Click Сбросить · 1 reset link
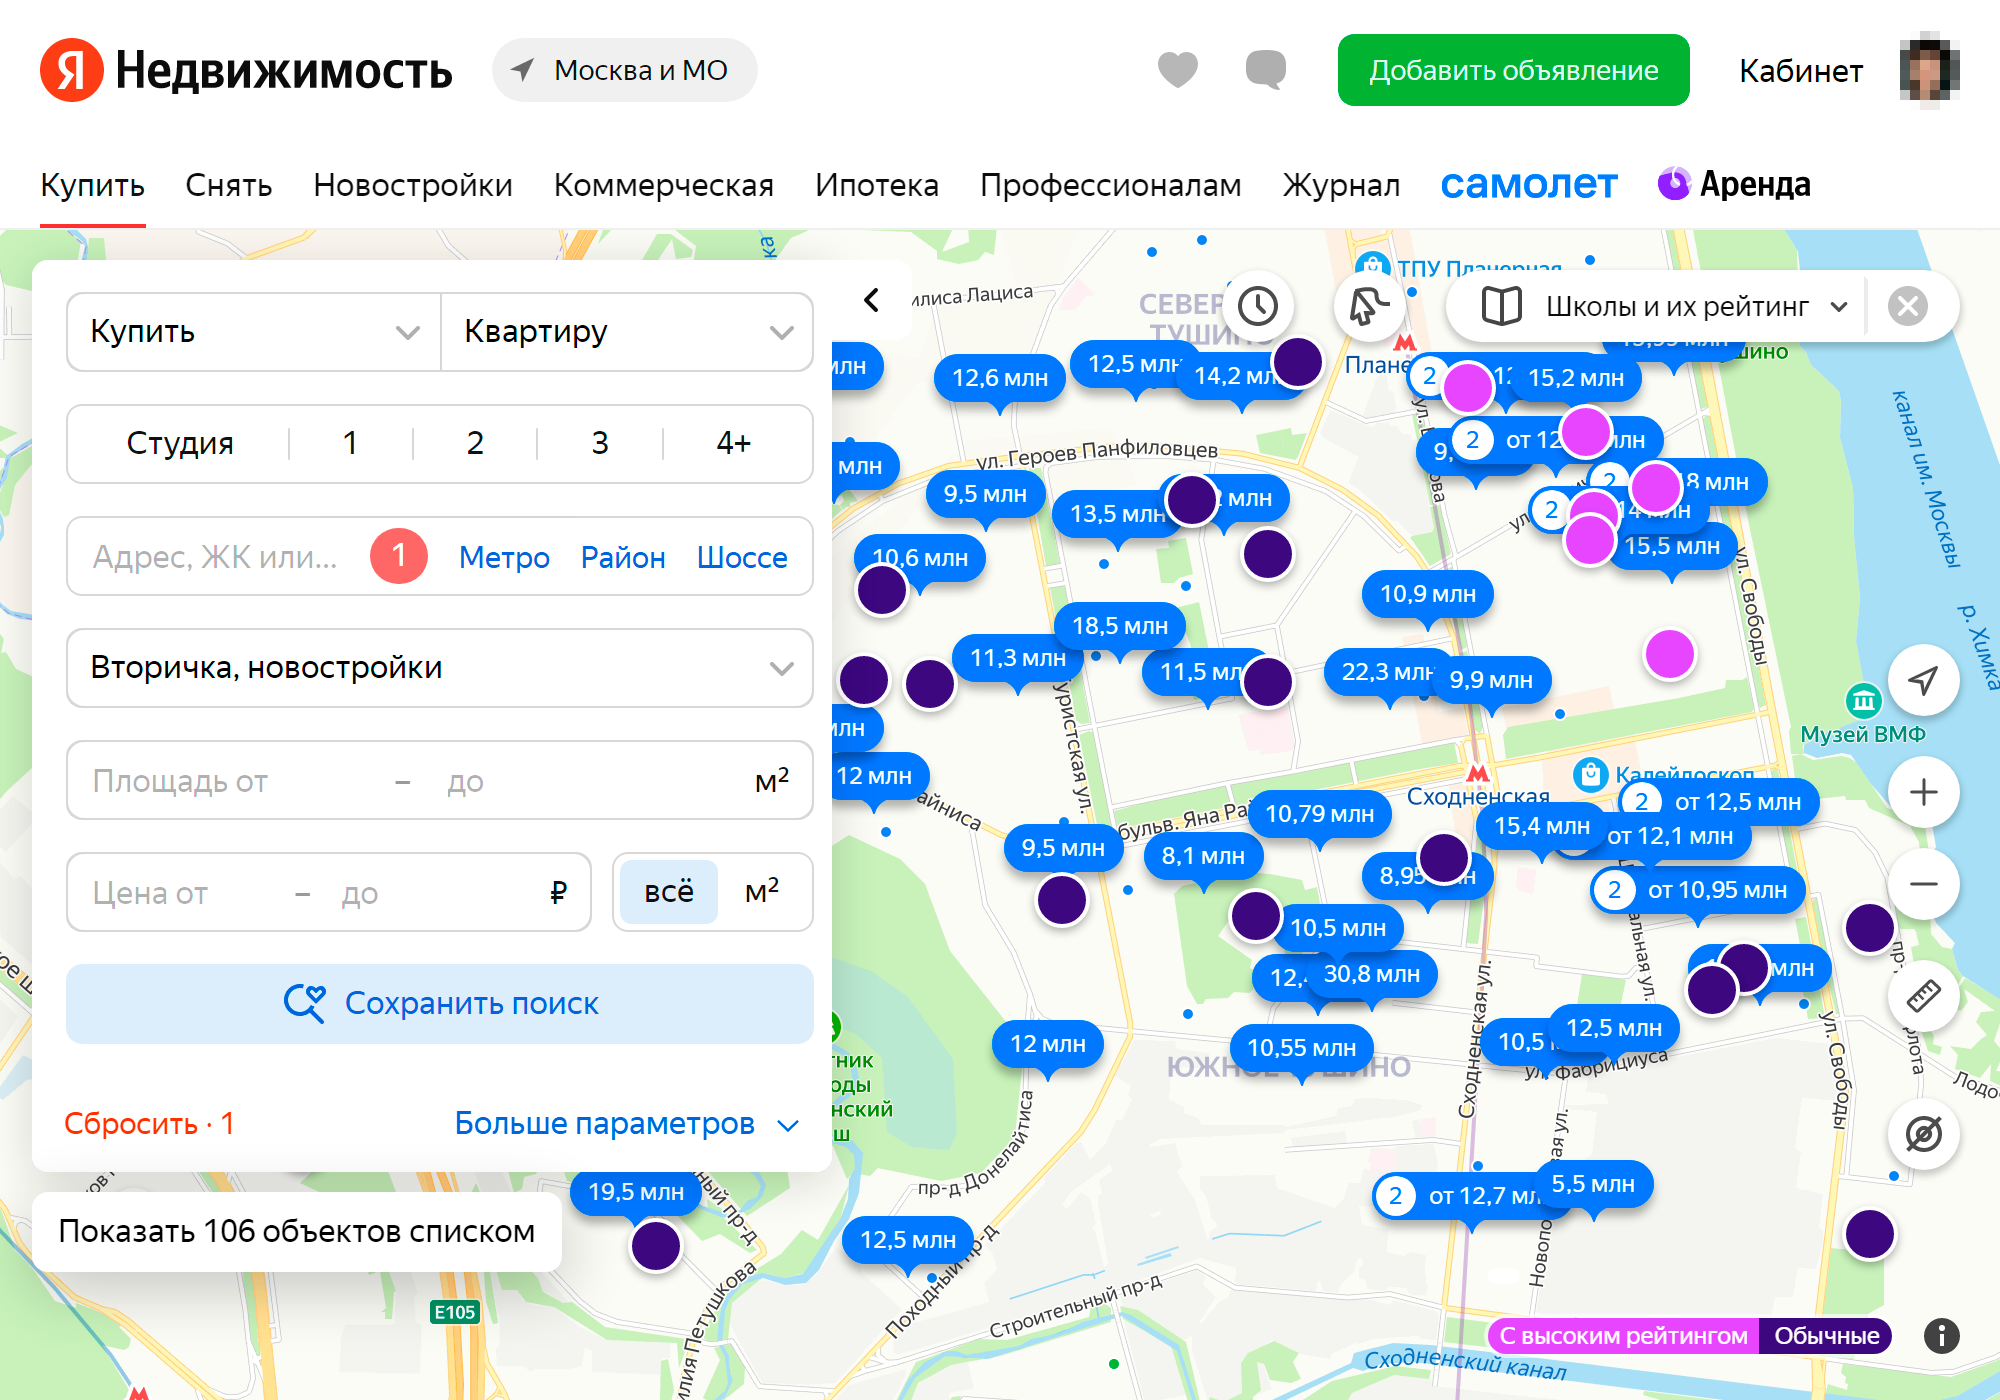Screen dimensions: 2000x1400 149,1124
